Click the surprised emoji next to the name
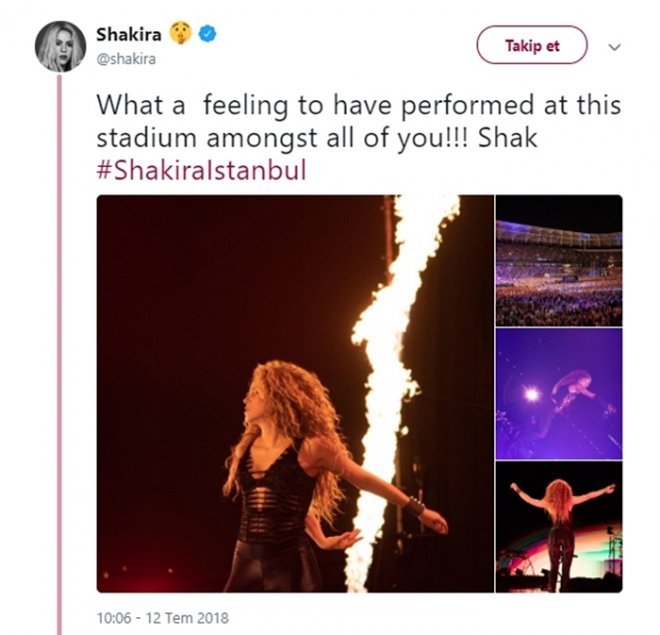The height and width of the screenshot is (635, 660). pos(181,34)
